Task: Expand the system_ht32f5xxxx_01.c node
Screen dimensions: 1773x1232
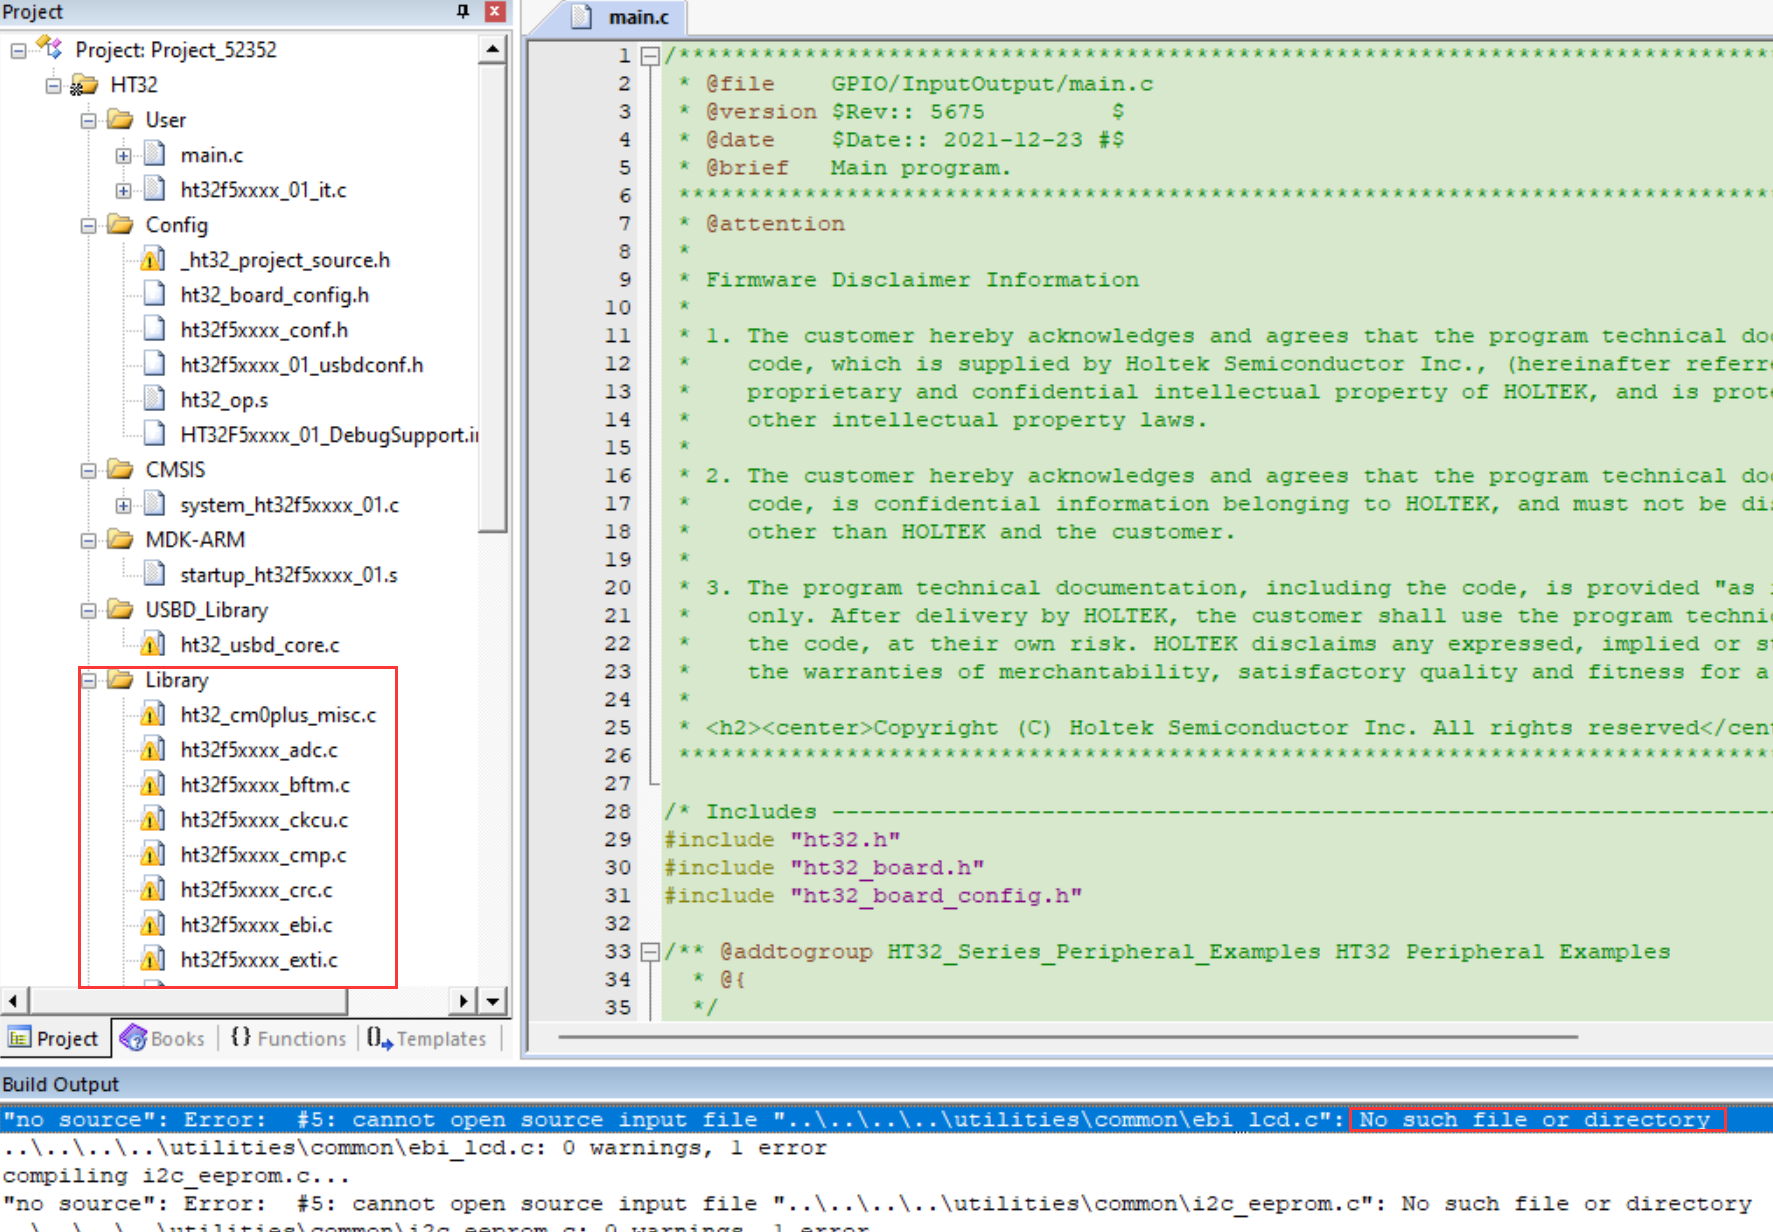Action: (x=122, y=504)
